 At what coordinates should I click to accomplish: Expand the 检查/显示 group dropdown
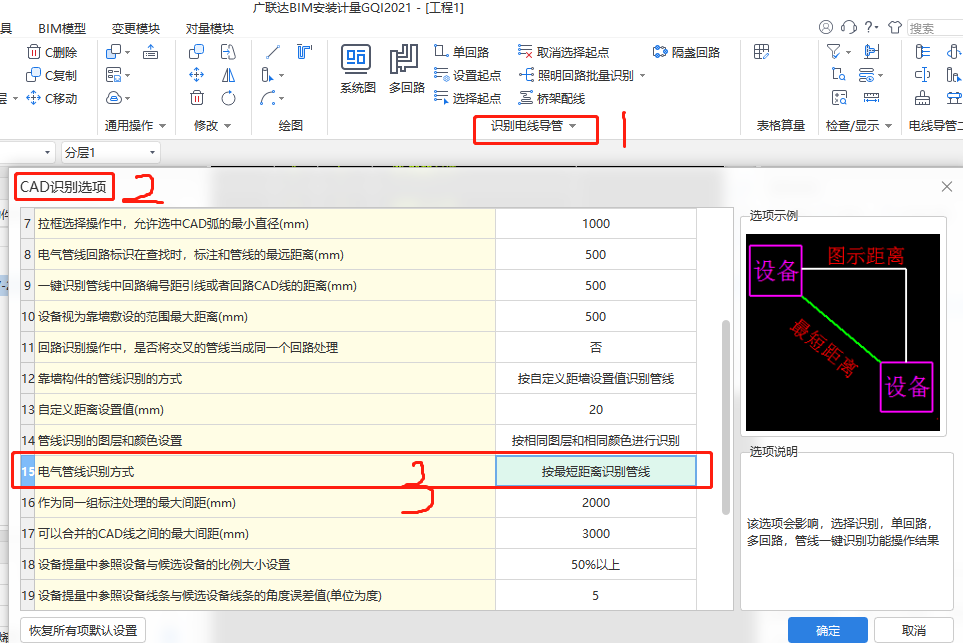click(888, 126)
